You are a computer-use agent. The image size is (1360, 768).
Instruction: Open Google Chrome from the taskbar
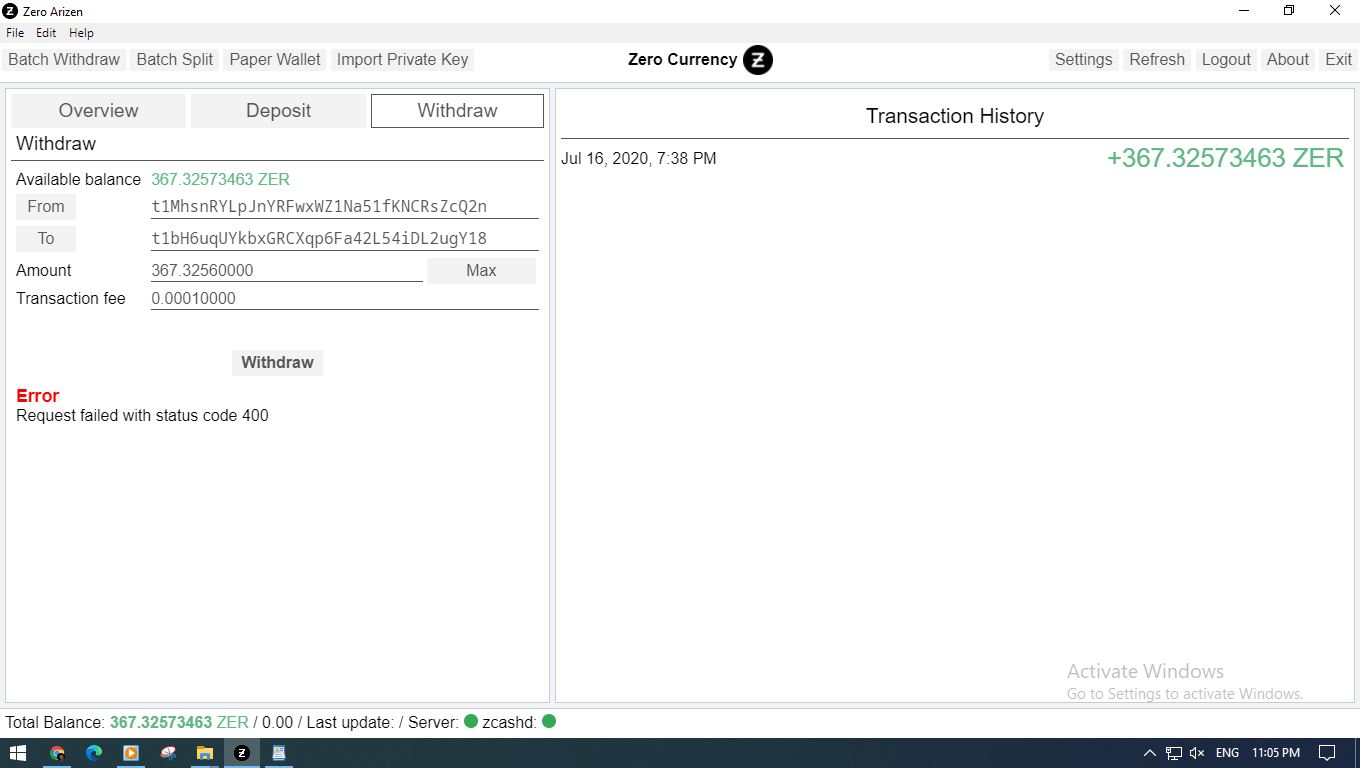click(57, 753)
